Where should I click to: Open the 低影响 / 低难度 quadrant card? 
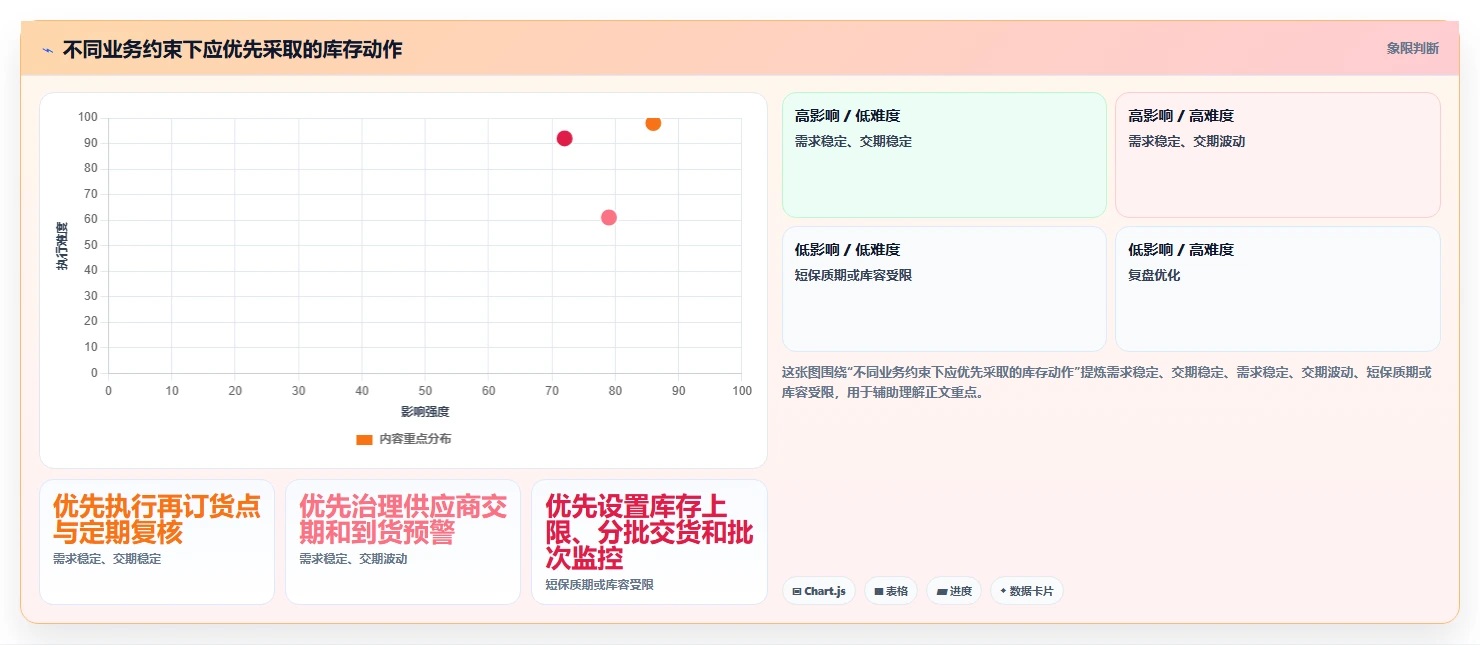click(944, 289)
